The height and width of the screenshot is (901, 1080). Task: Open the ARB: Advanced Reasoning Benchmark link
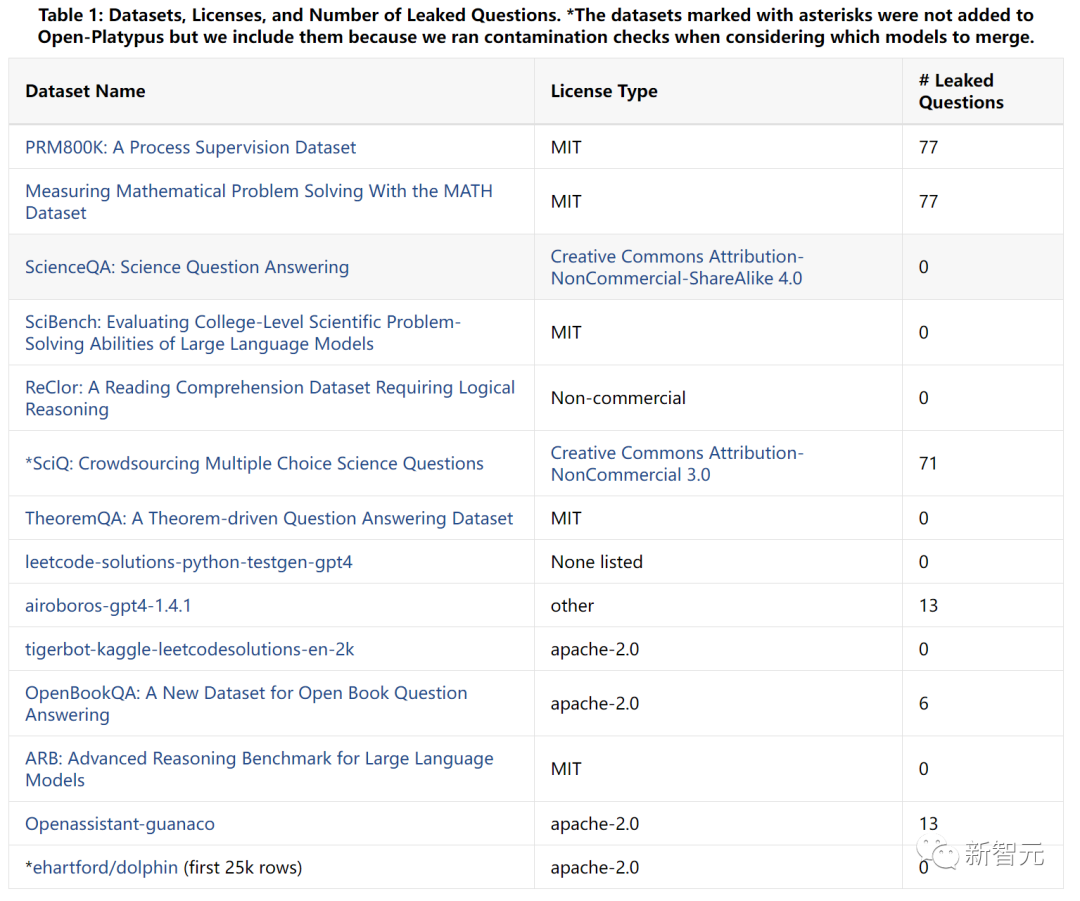(x=259, y=769)
